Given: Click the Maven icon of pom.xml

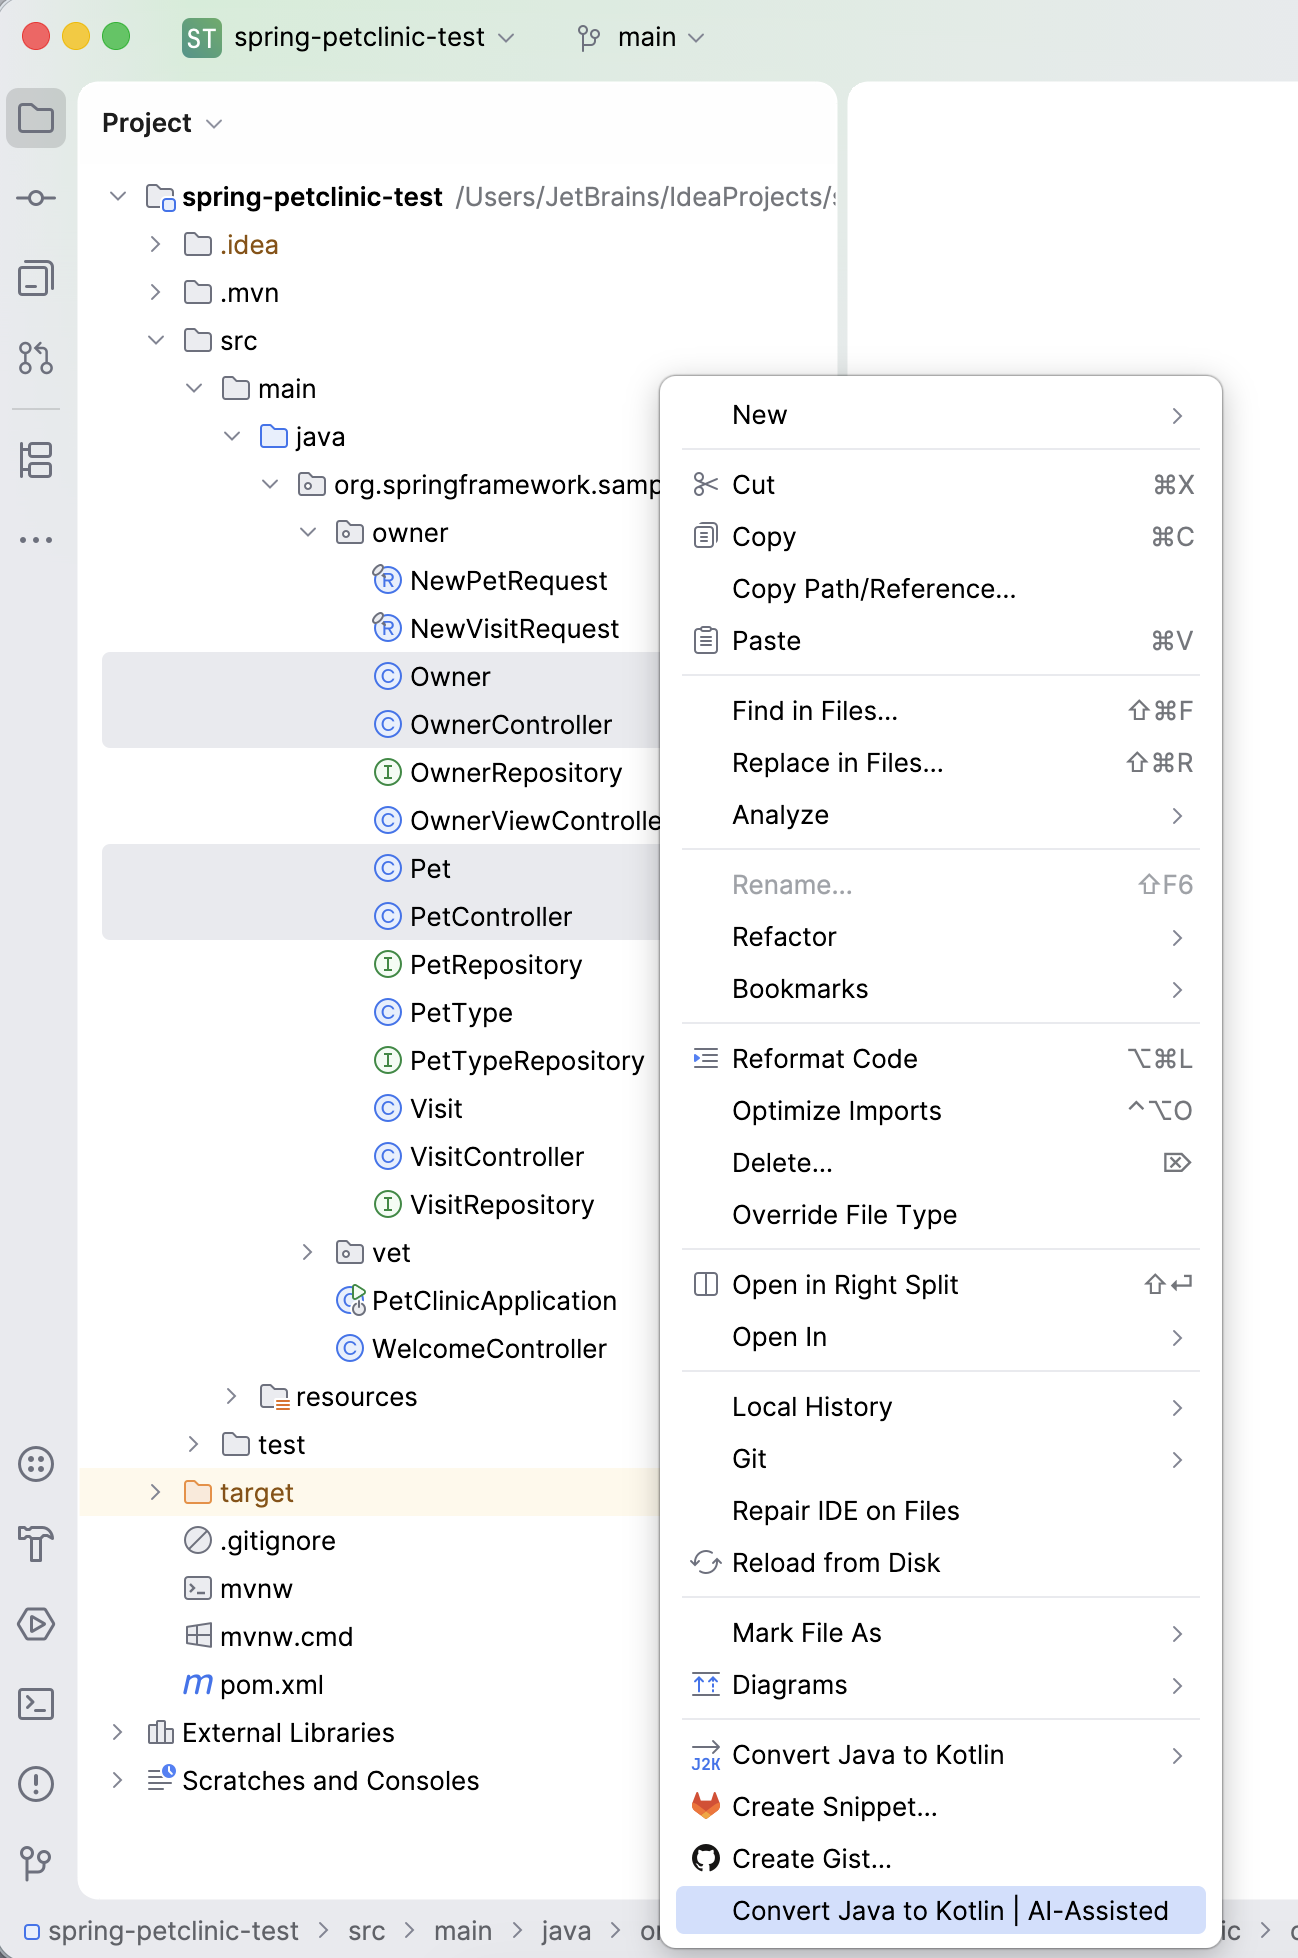Looking at the screenshot, I should tap(198, 1684).
